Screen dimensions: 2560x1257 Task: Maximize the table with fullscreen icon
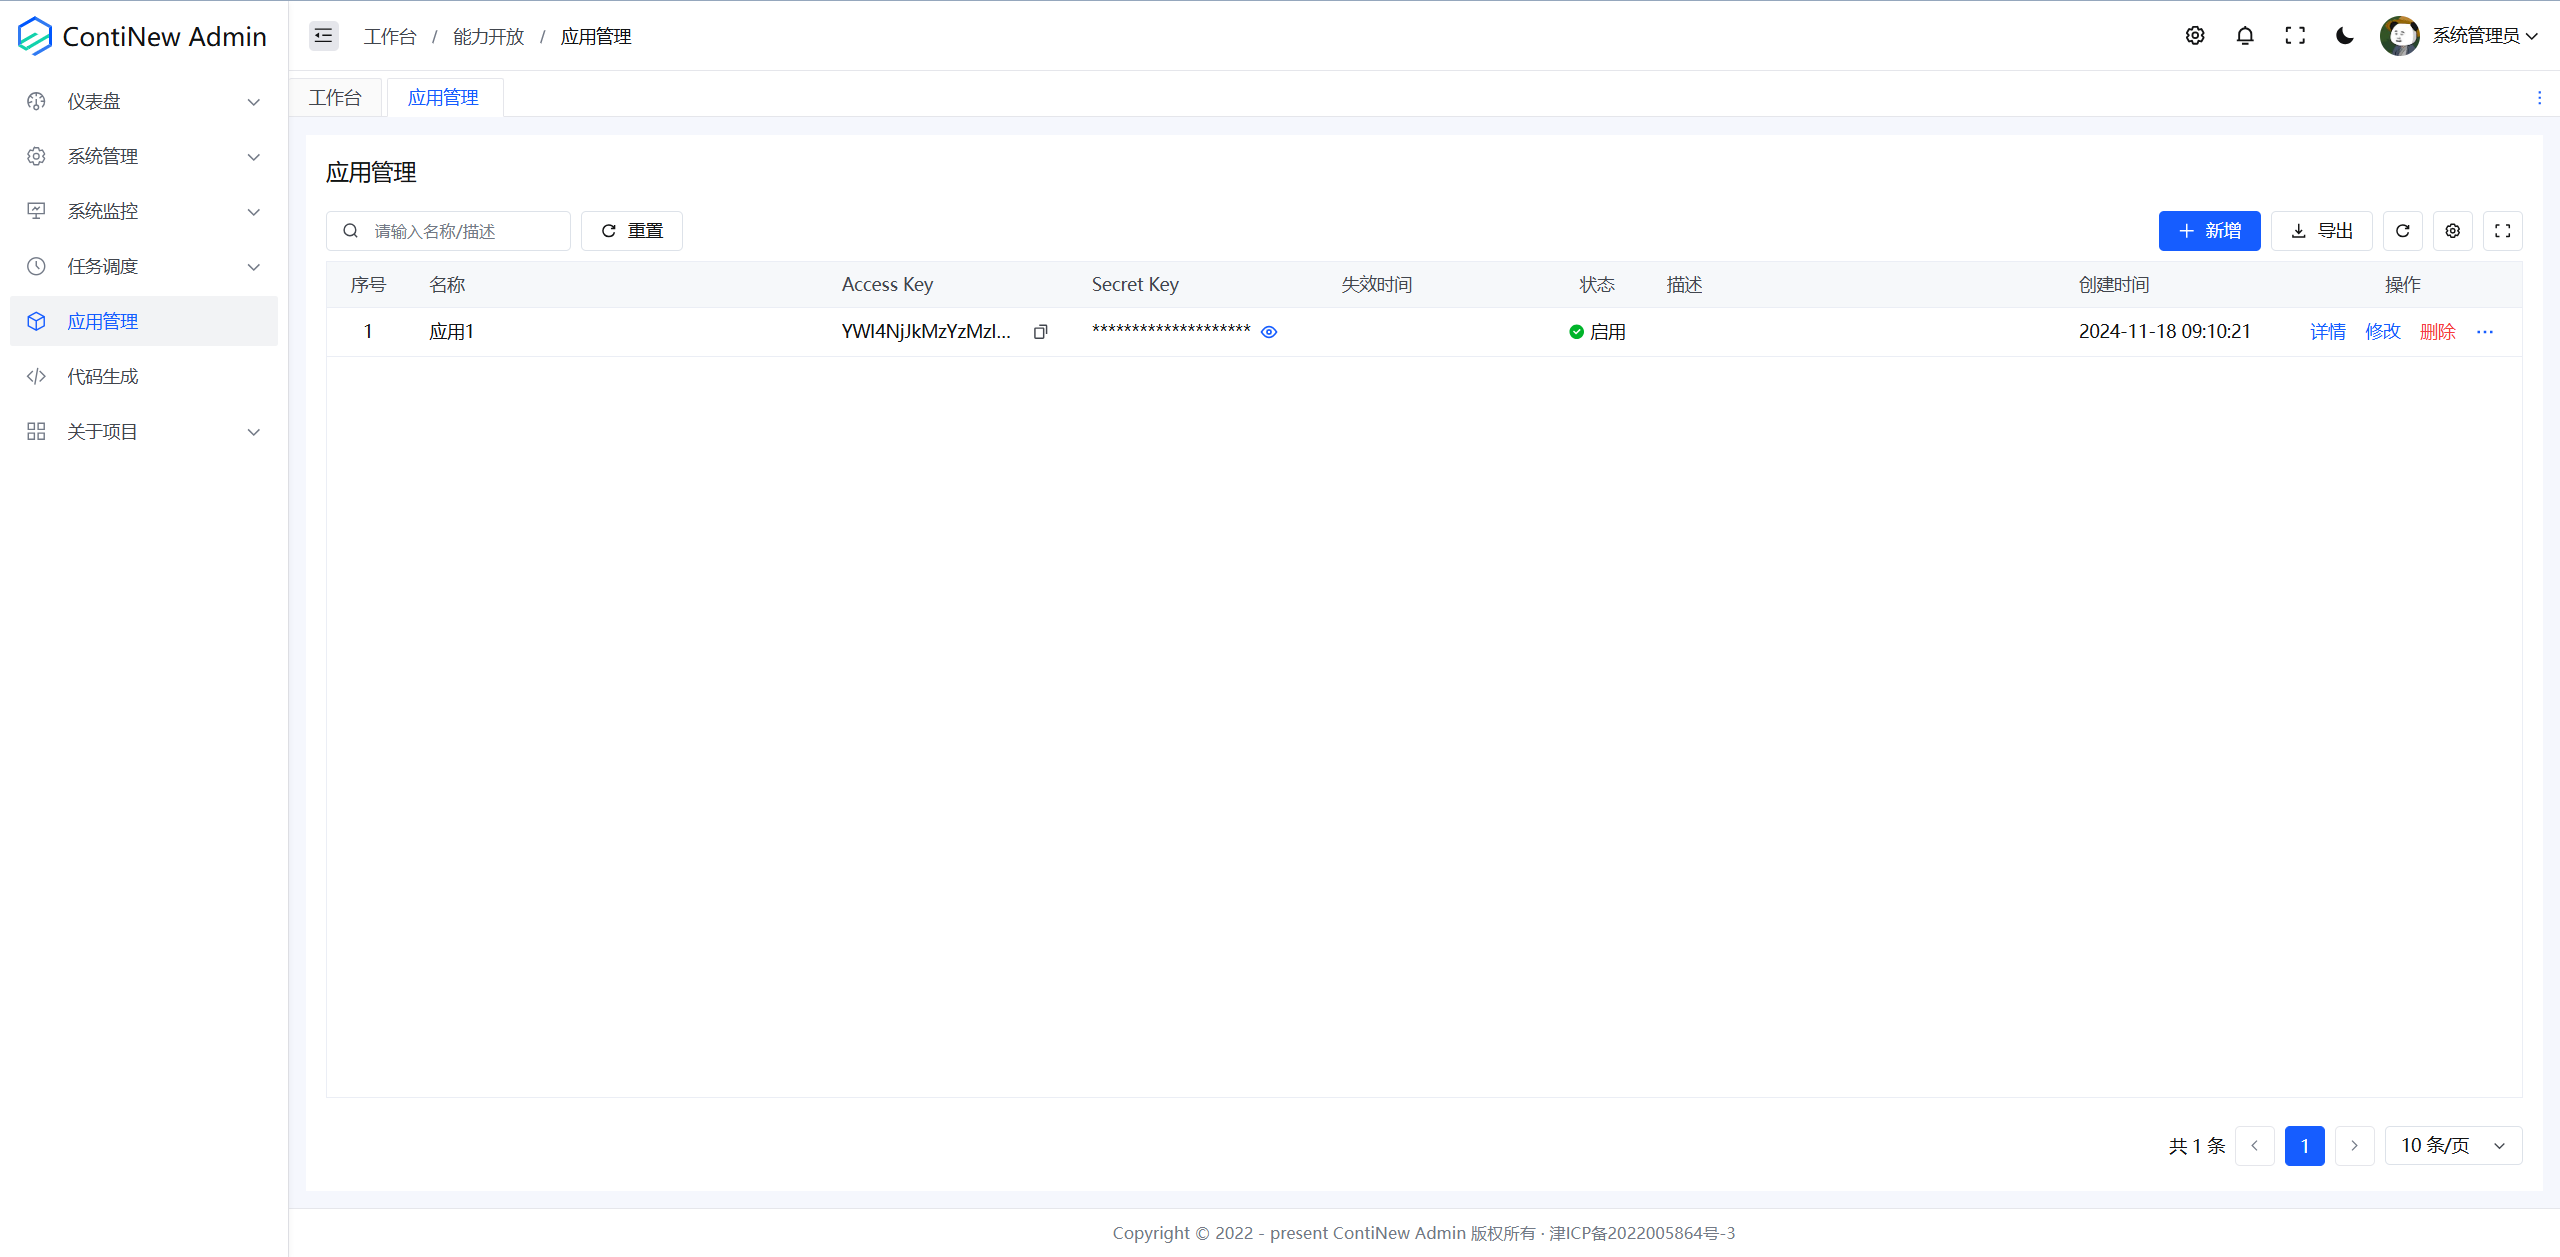click(2502, 231)
